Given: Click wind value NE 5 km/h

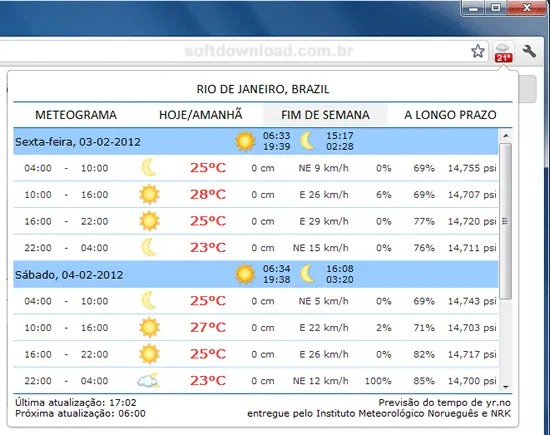Looking at the screenshot, I should (x=323, y=301).
